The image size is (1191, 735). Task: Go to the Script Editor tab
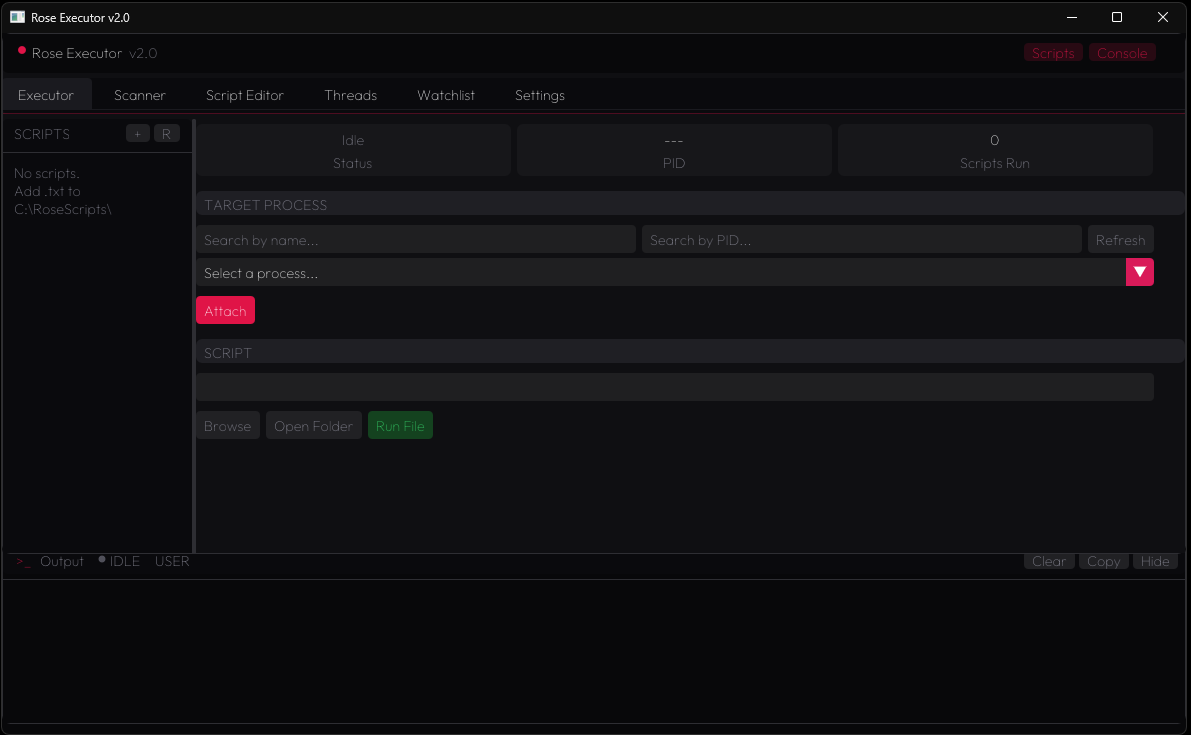tap(245, 95)
